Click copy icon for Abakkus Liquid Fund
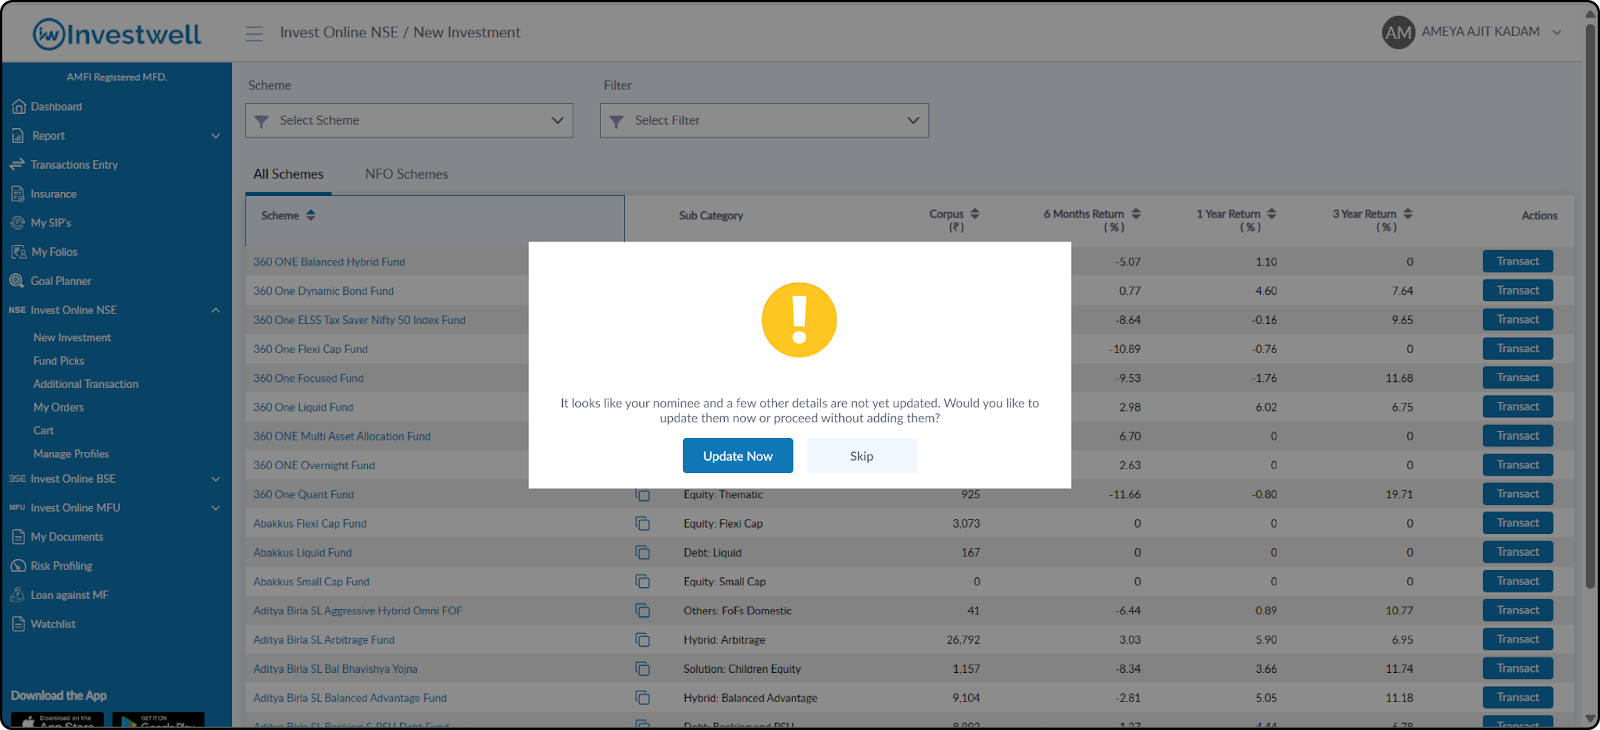This screenshot has height=730, width=1600. point(642,553)
